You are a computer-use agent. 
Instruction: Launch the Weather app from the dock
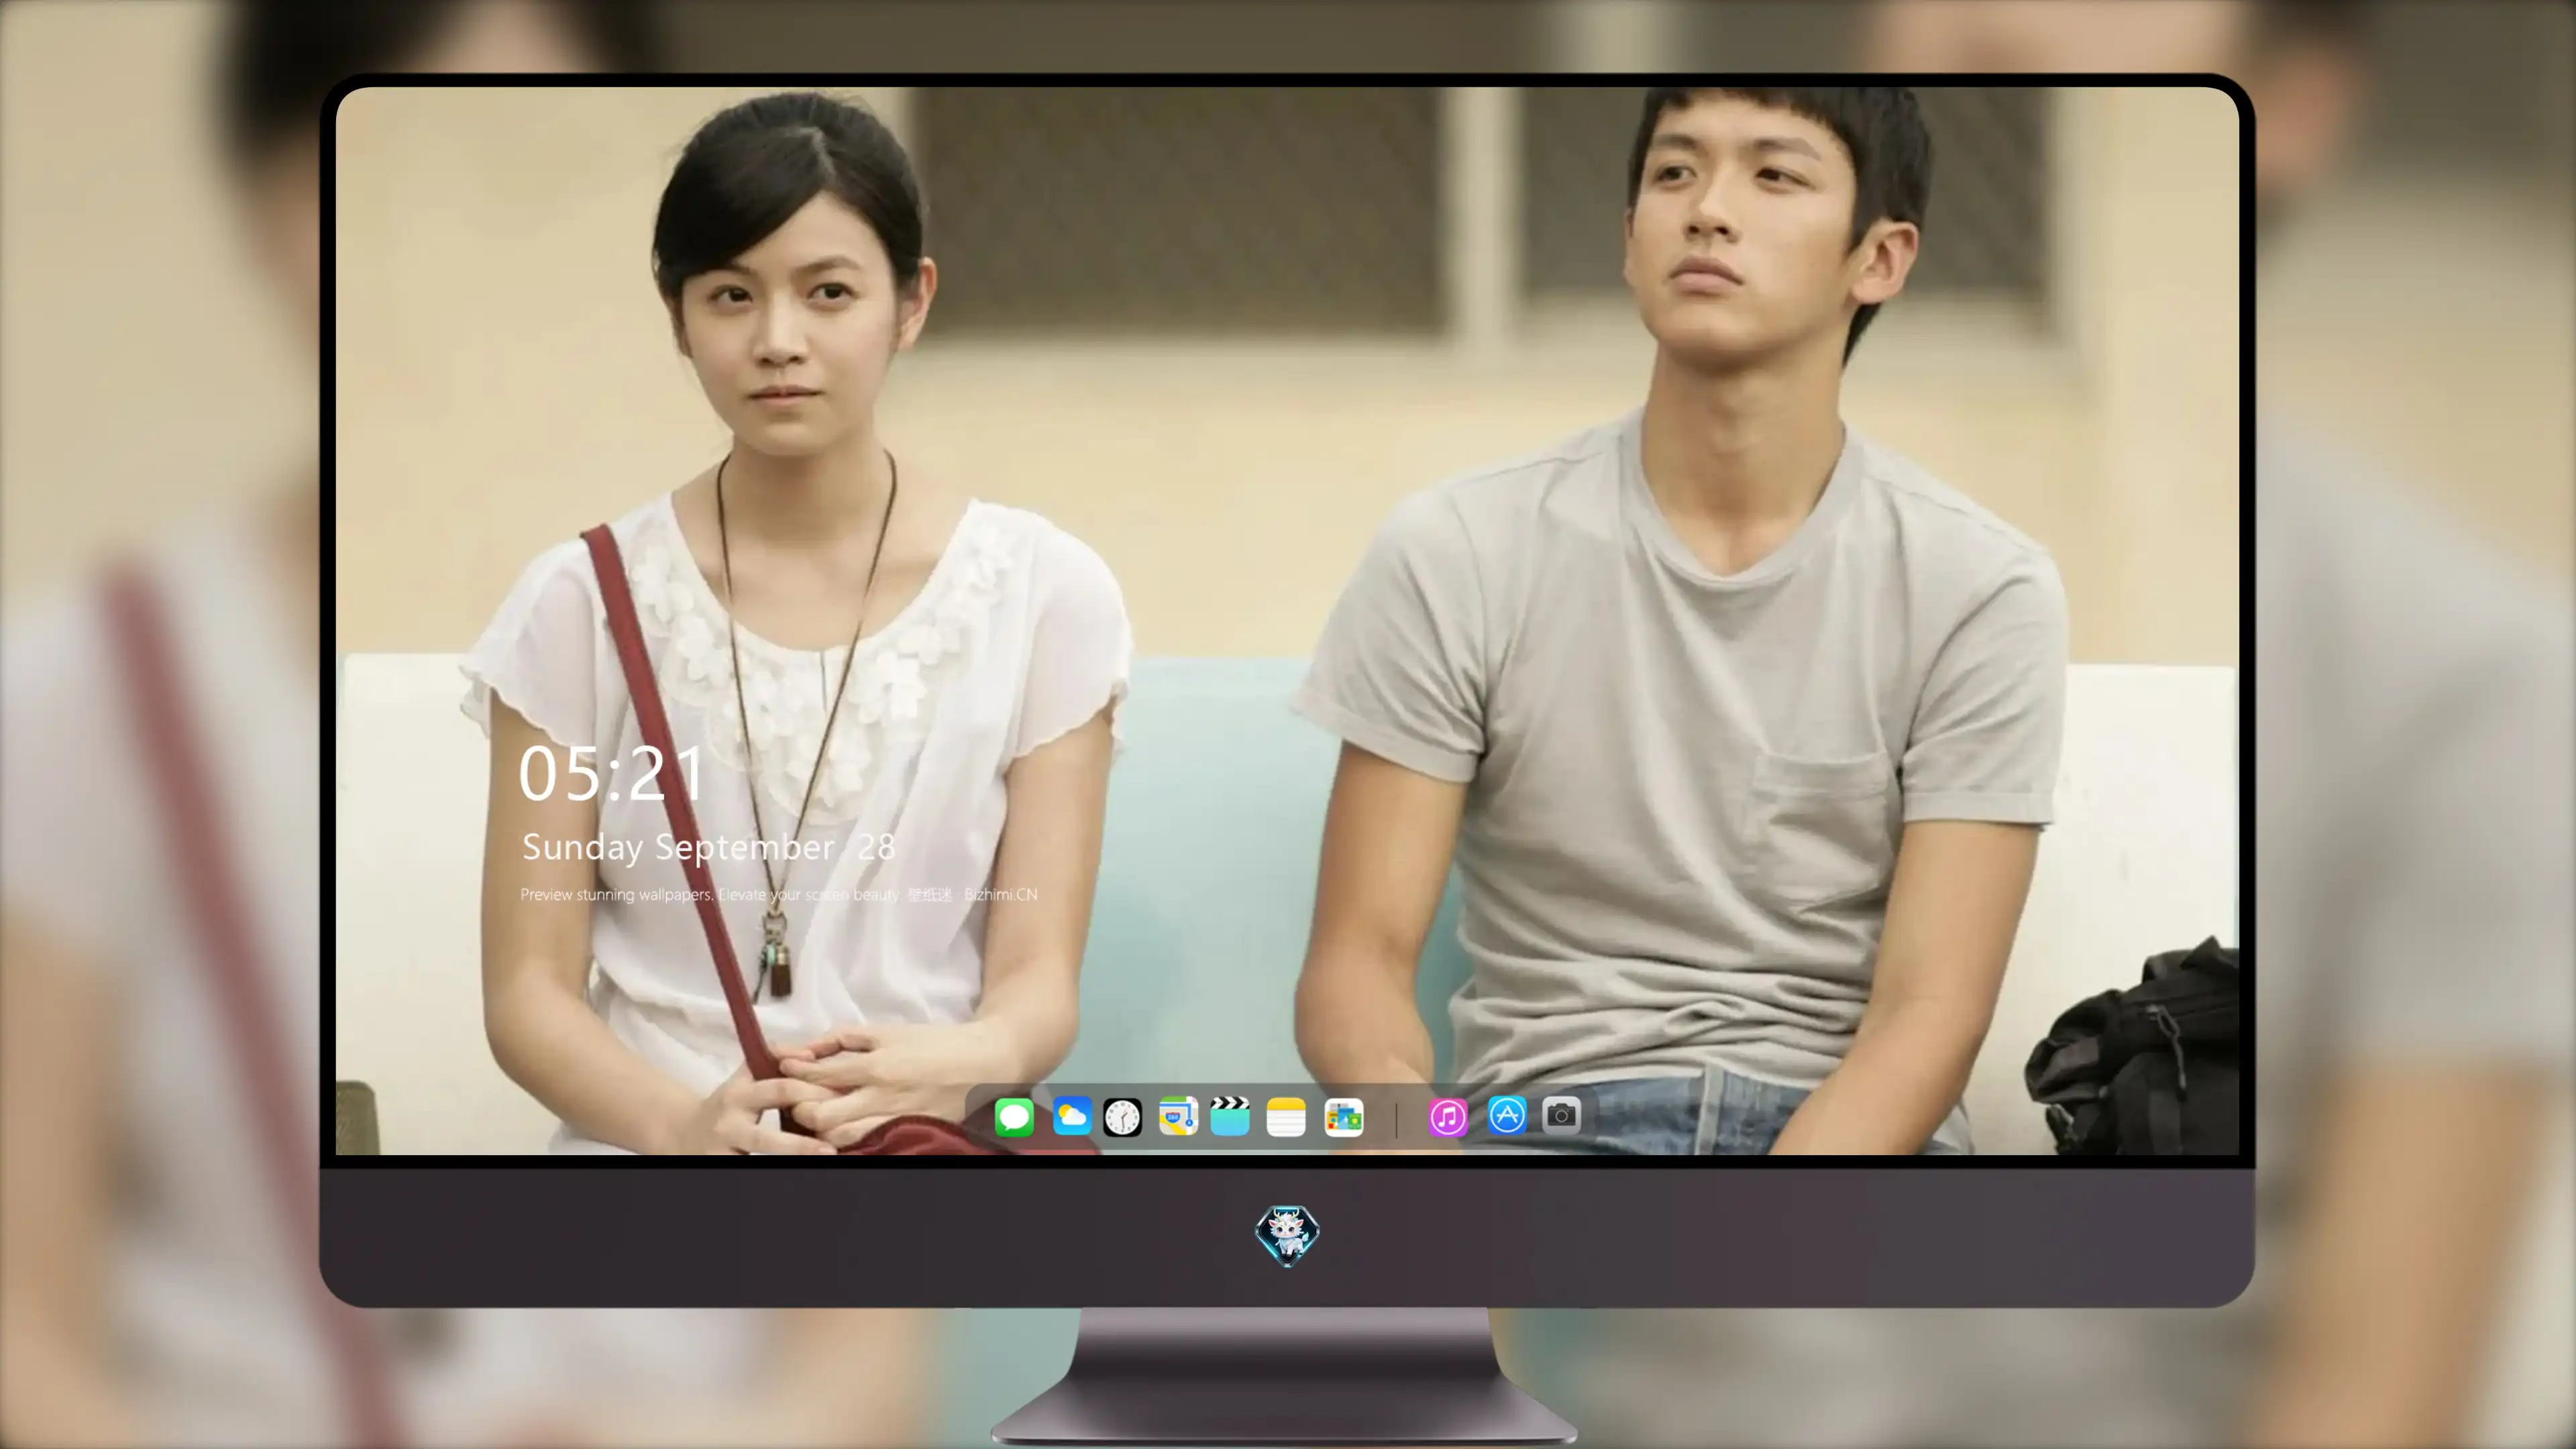click(1072, 1116)
